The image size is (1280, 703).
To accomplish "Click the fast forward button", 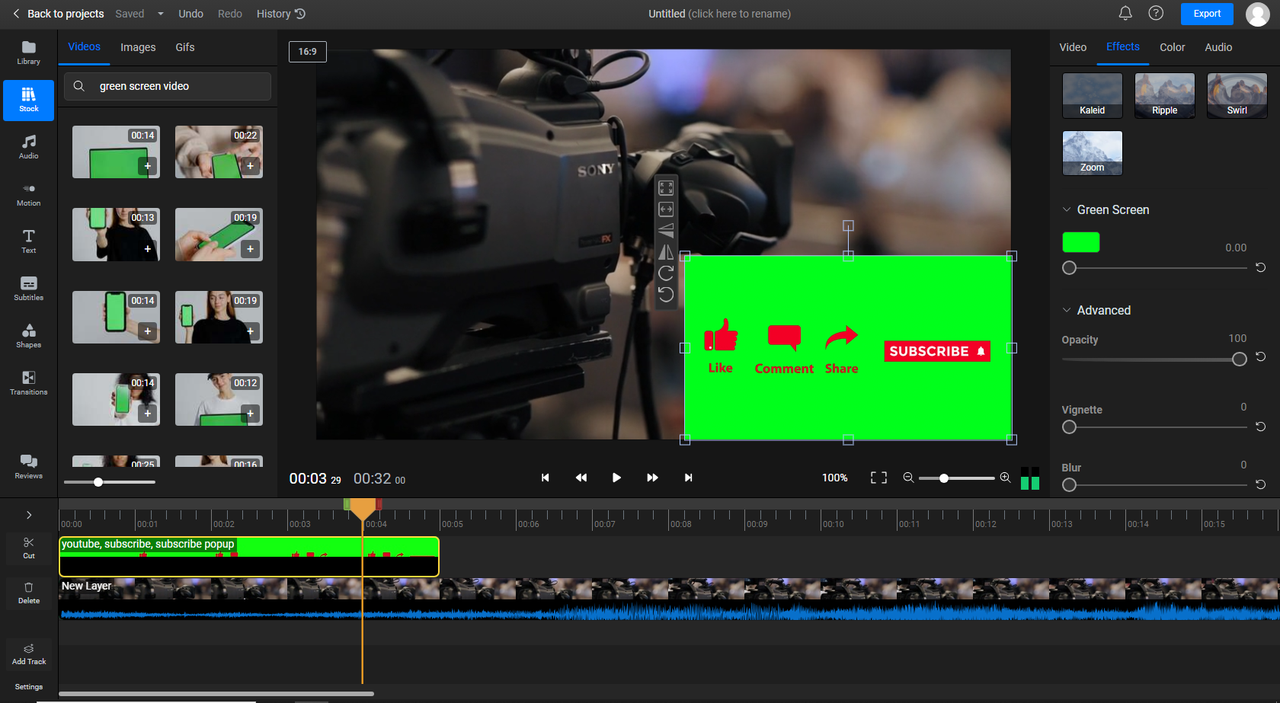I will (x=652, y=478).
